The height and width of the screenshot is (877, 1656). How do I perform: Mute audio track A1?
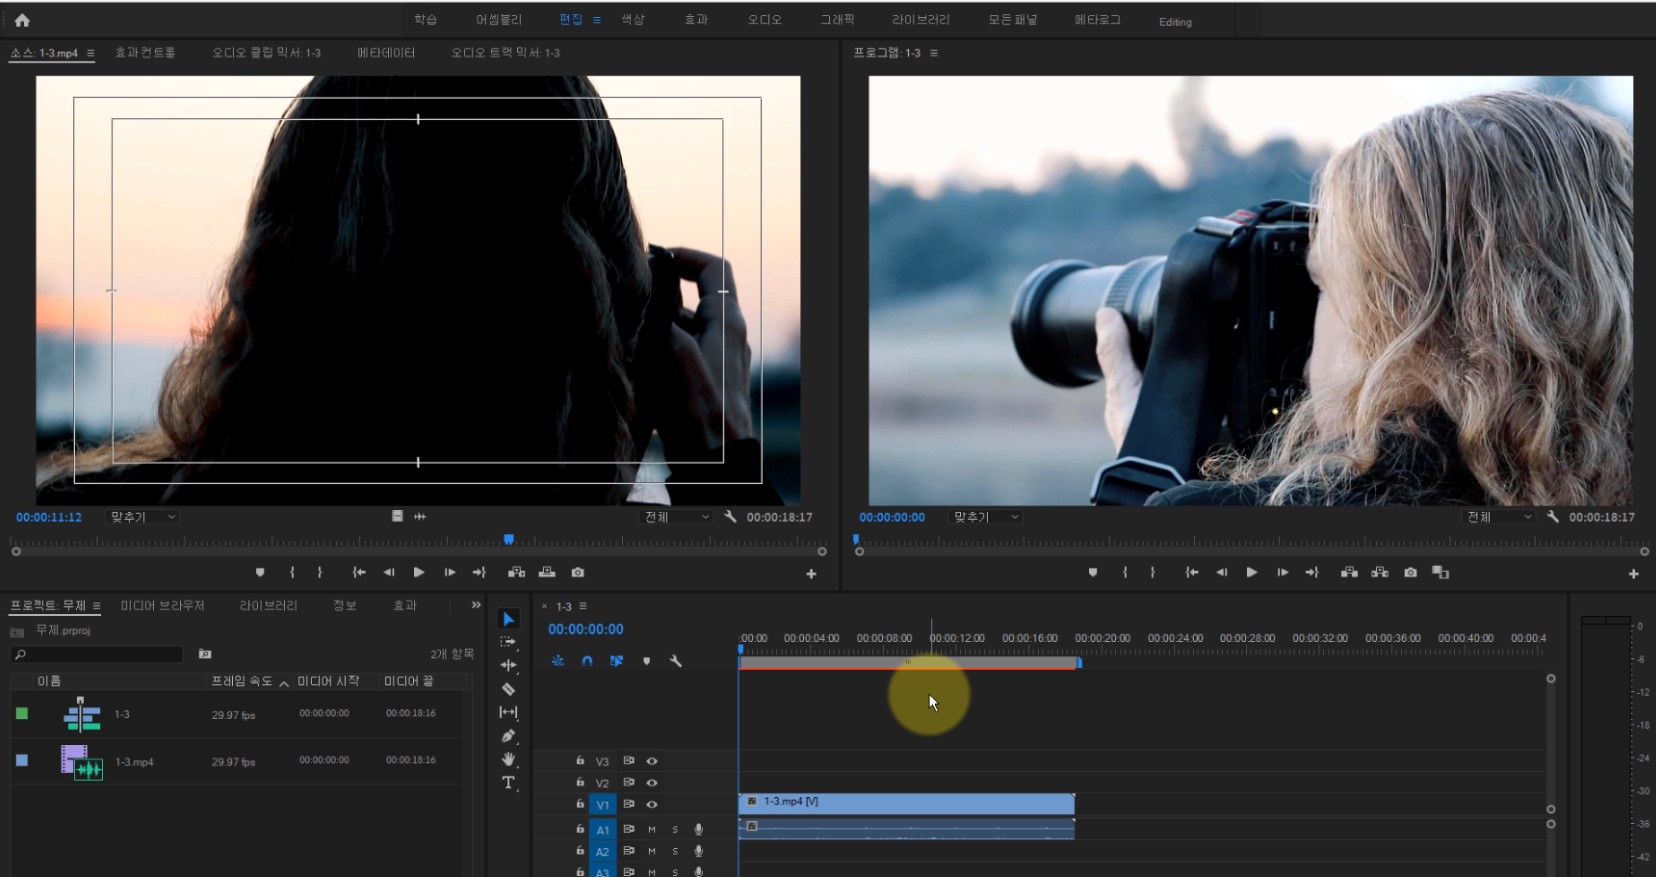(x=652, y=829)
